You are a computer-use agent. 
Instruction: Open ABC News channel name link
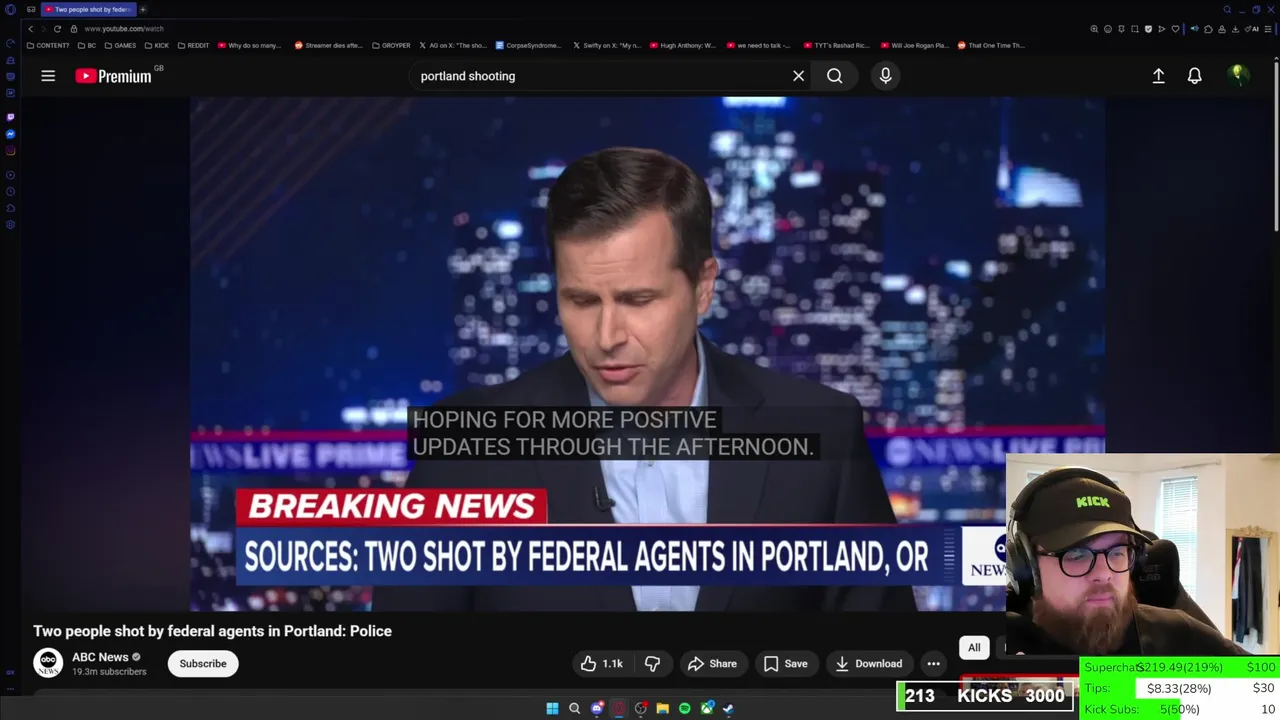coord(100,657)
